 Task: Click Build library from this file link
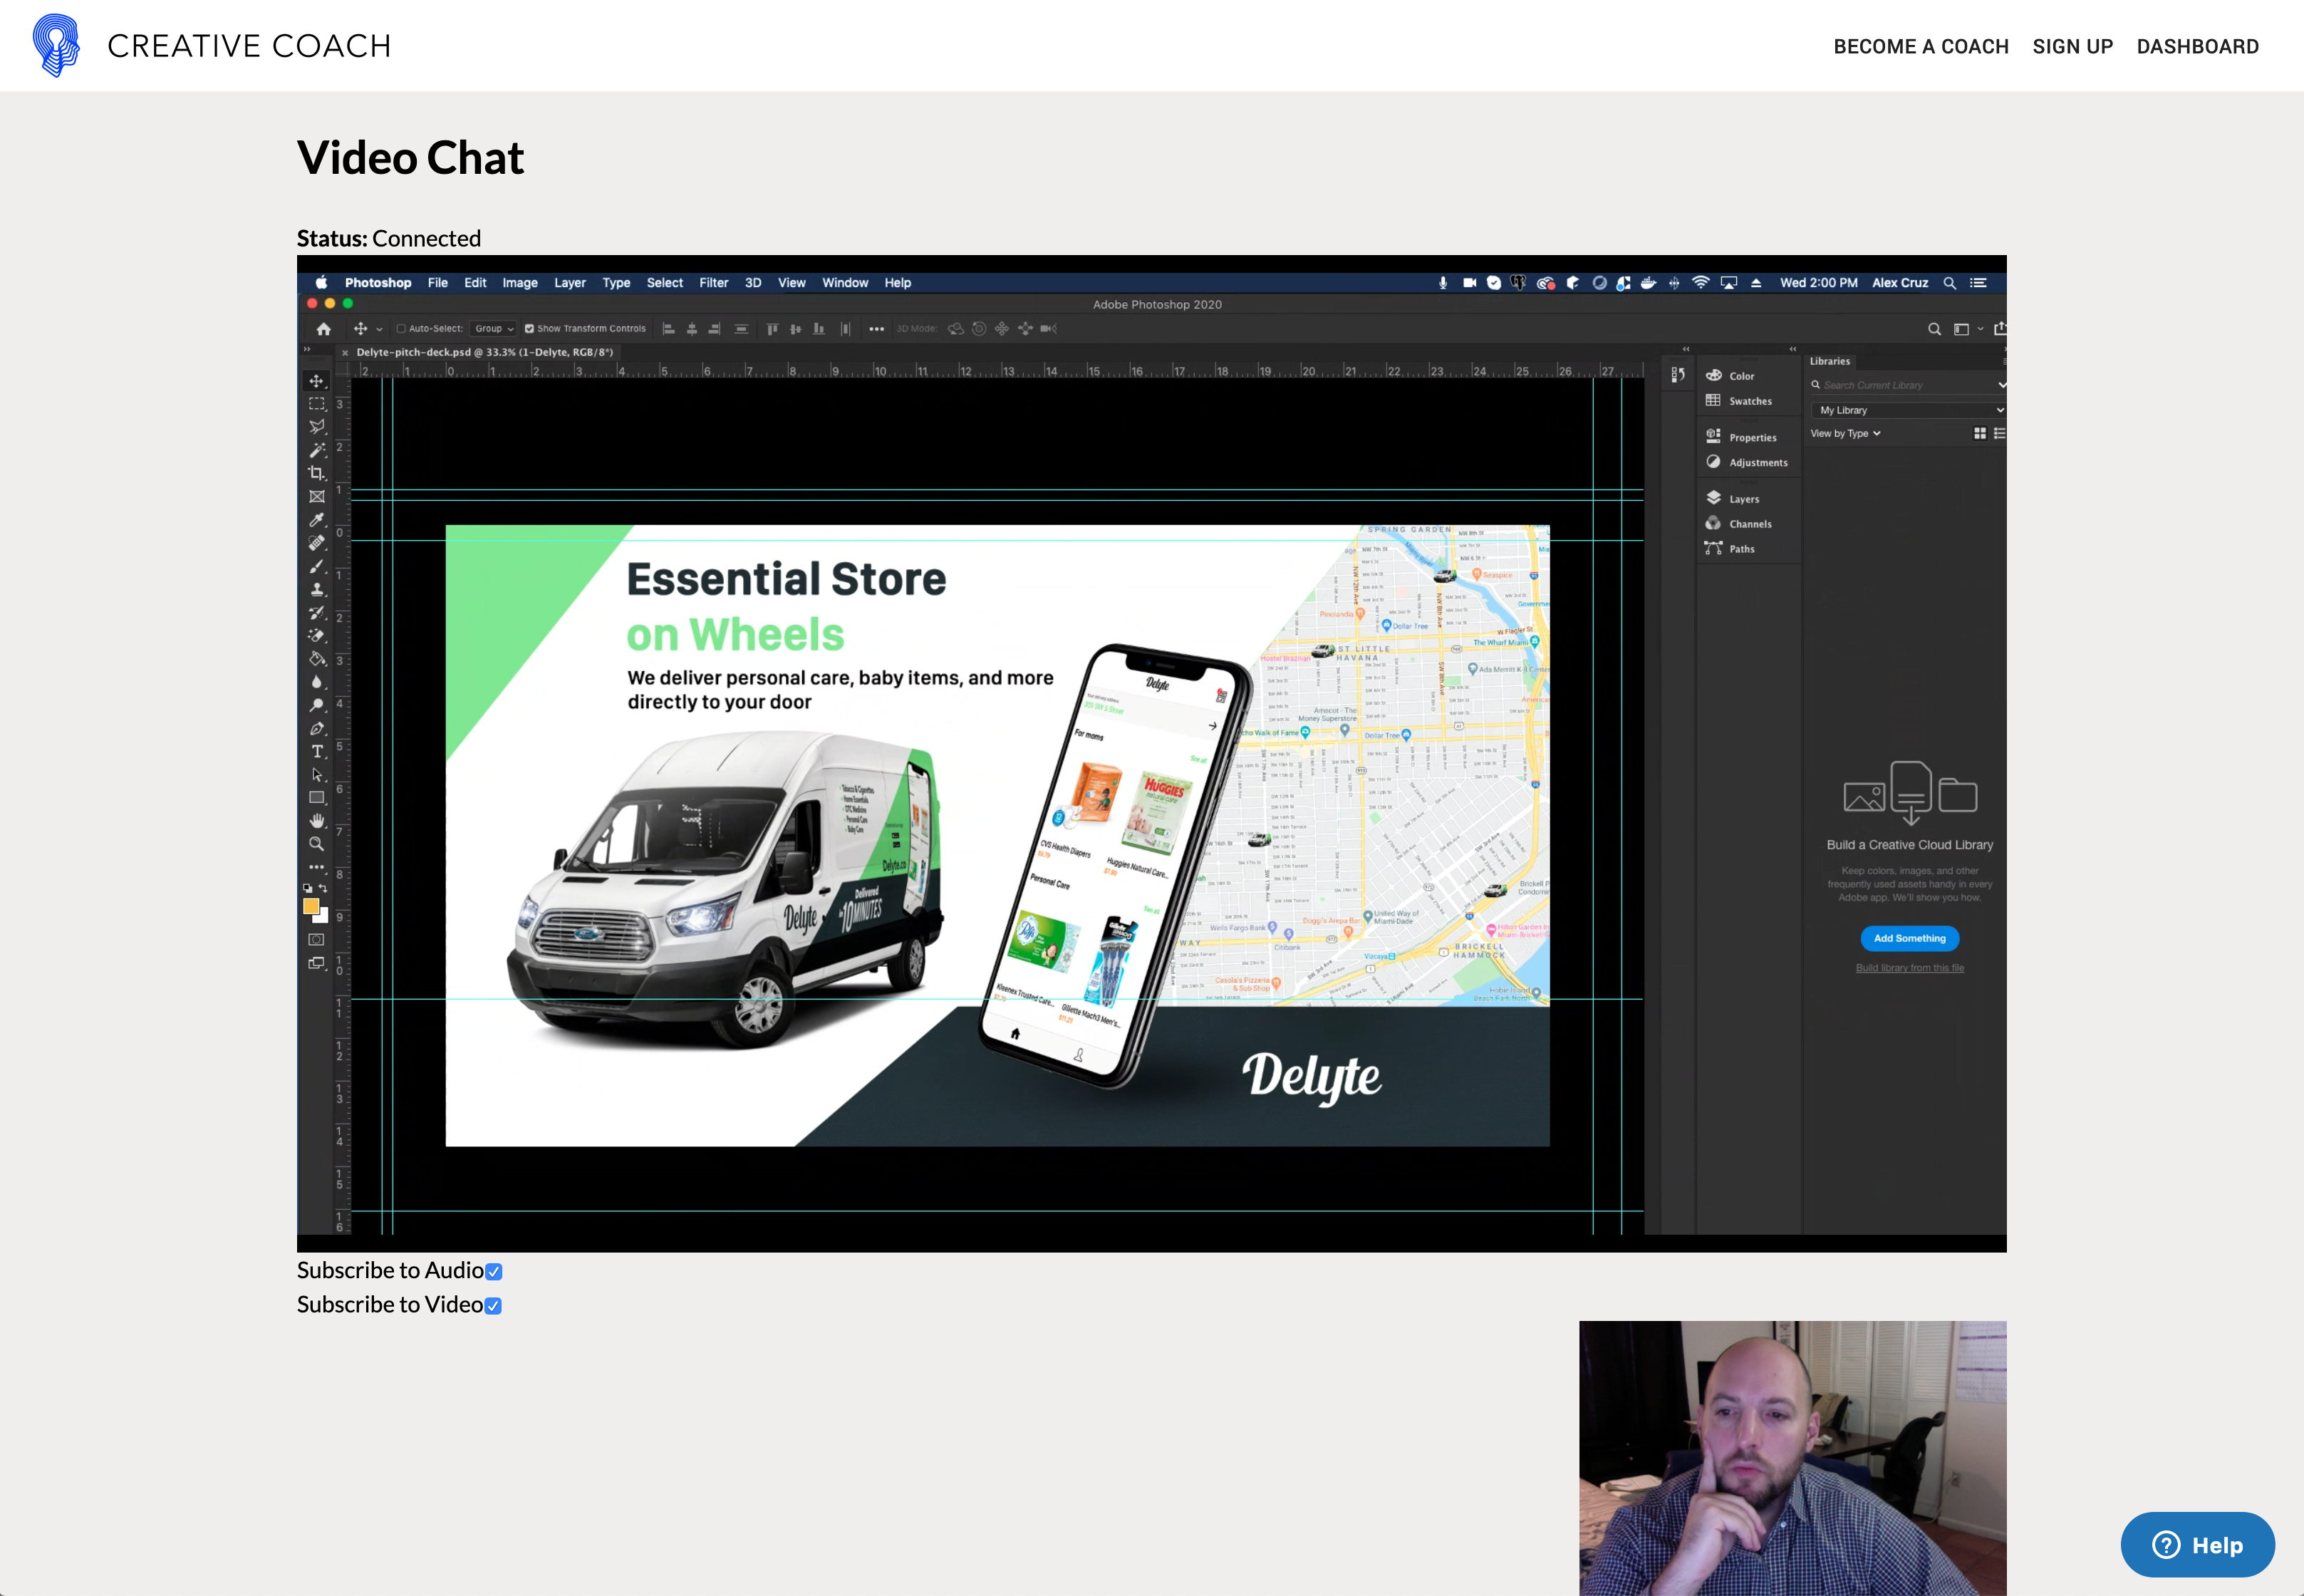(x=1909, y=968)
